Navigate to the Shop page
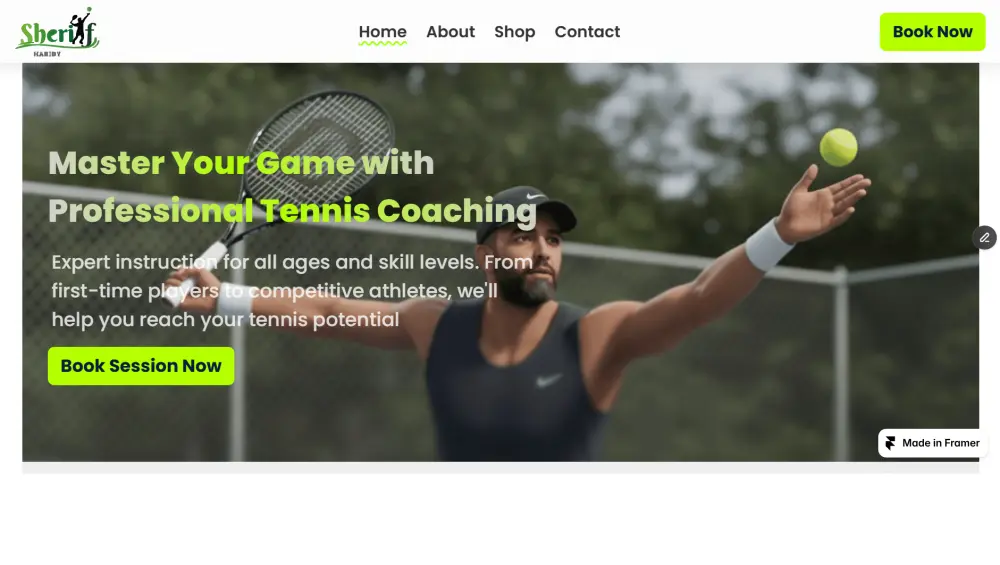The width and height of the screenshot is (1000, 565). [x=515, y=32]
